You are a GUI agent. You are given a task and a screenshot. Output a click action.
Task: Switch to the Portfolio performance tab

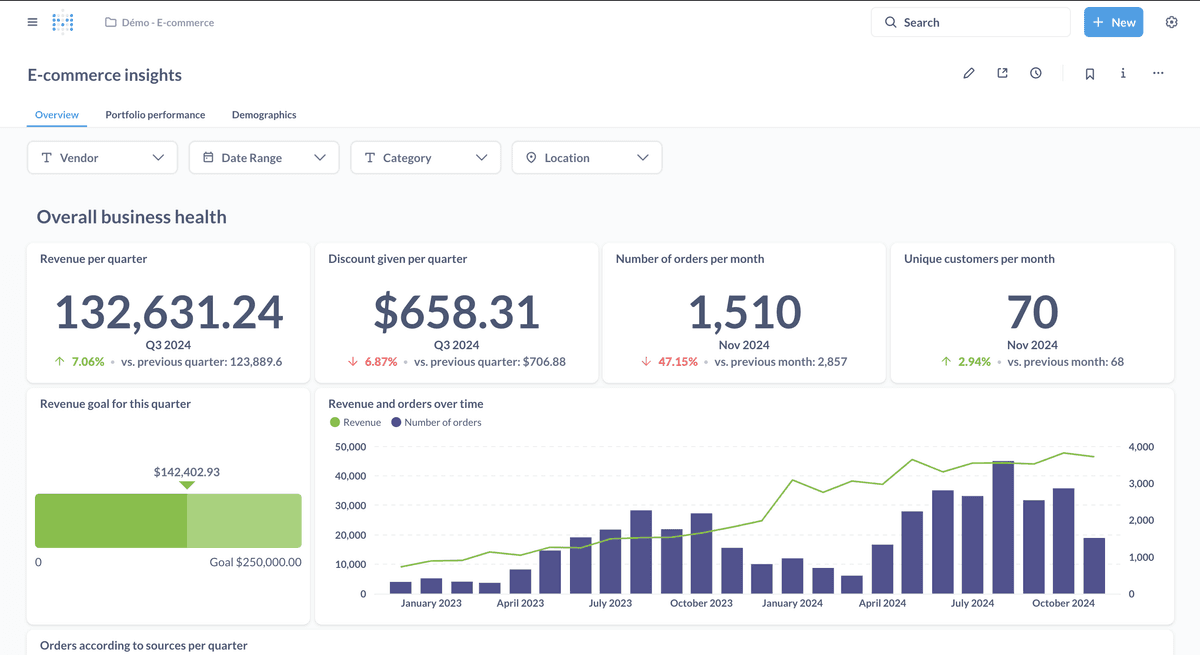coord(155,115)
